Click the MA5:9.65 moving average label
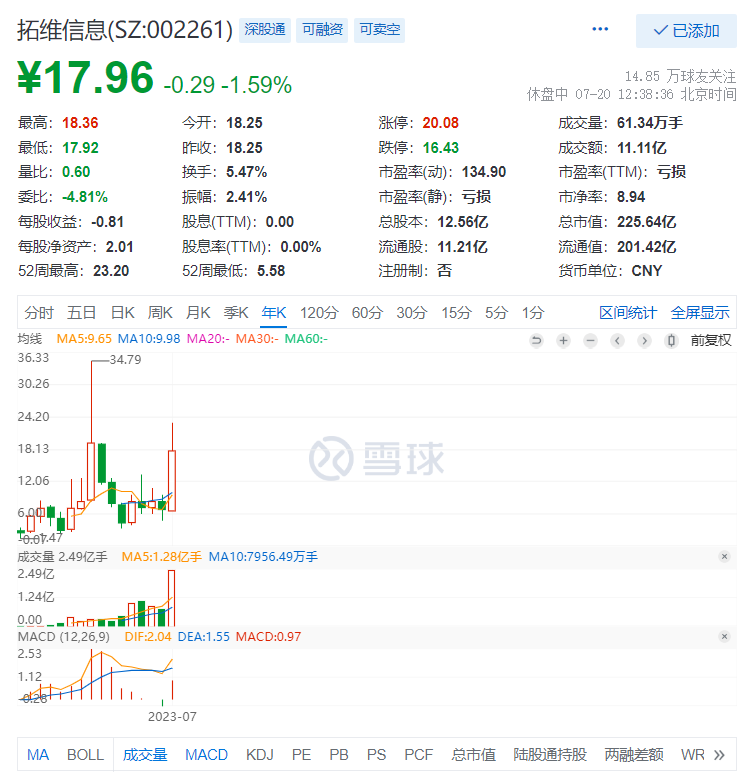 pyautogui.click(x=84, y=339)
